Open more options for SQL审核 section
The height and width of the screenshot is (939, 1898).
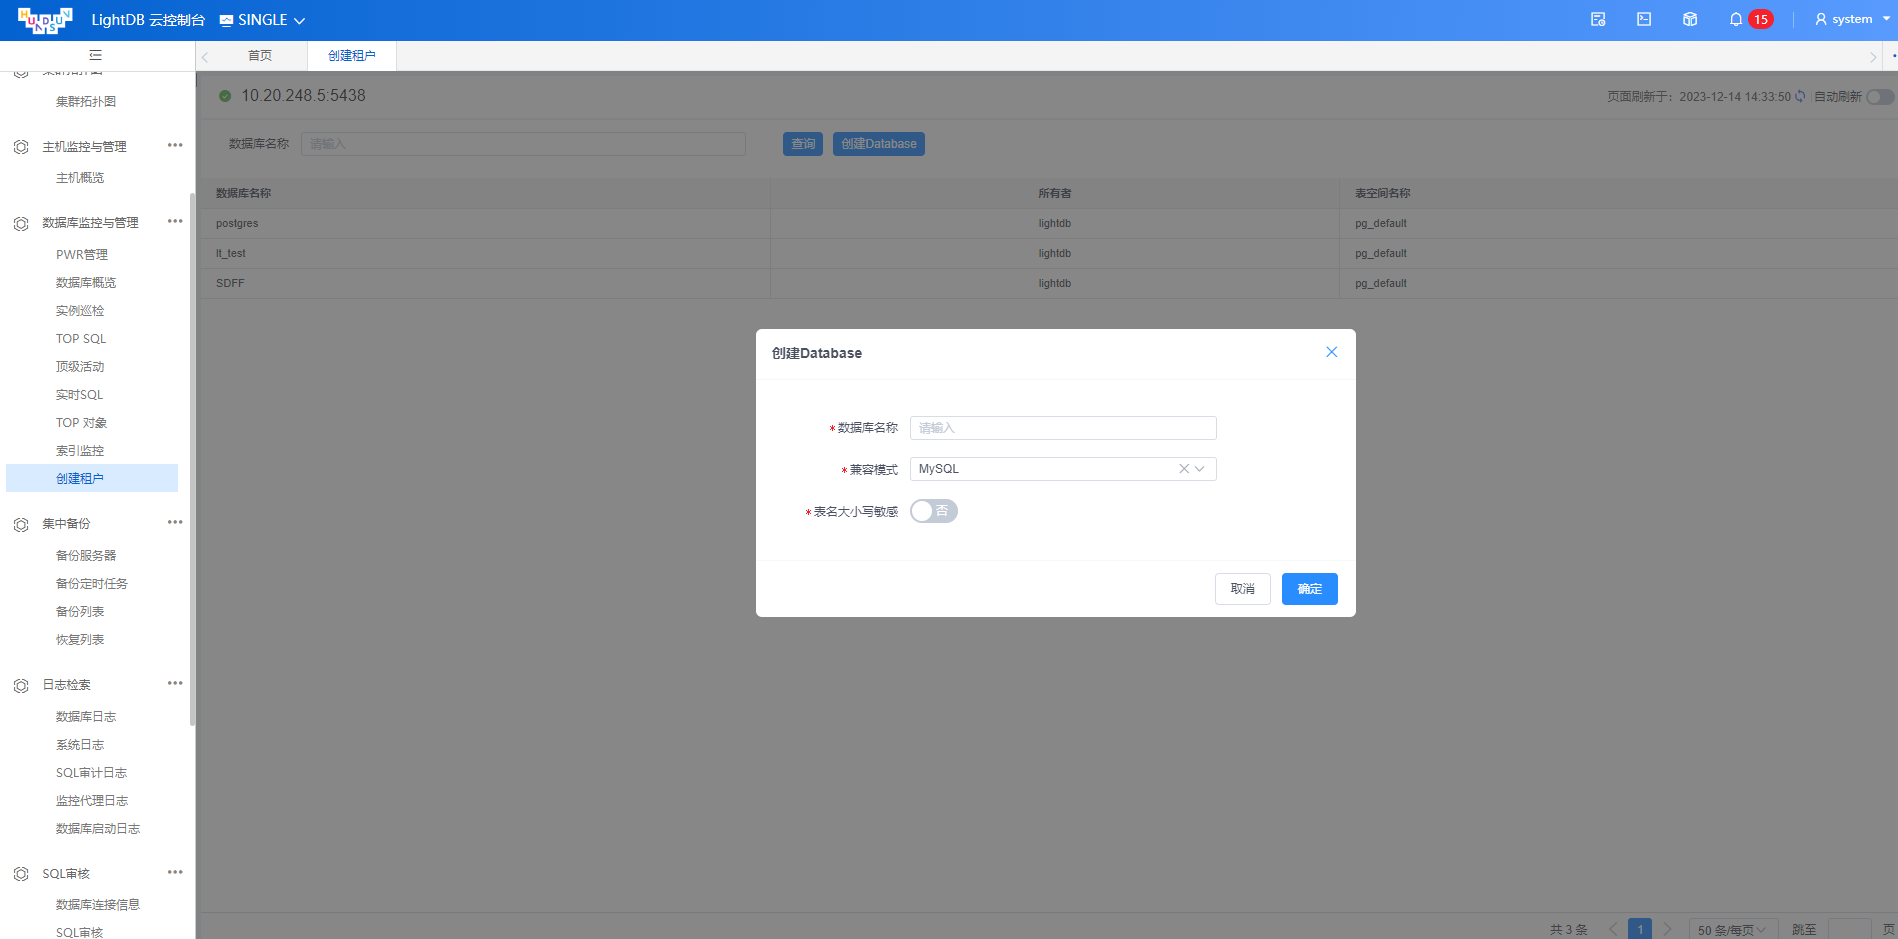[175, 872]
